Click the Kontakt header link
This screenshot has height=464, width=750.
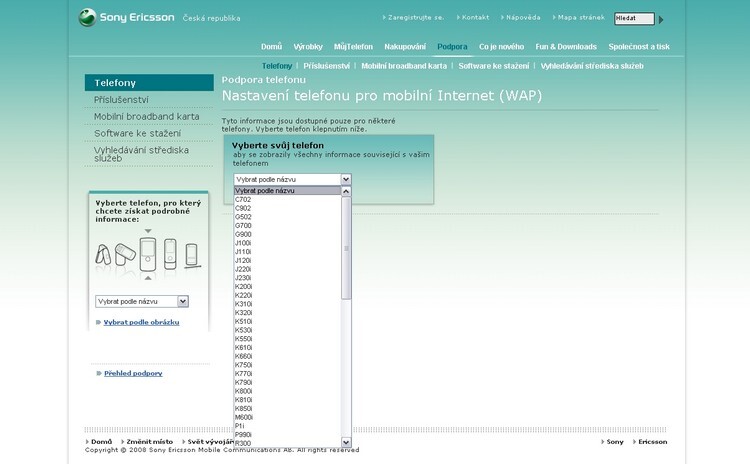click(475, 17)
